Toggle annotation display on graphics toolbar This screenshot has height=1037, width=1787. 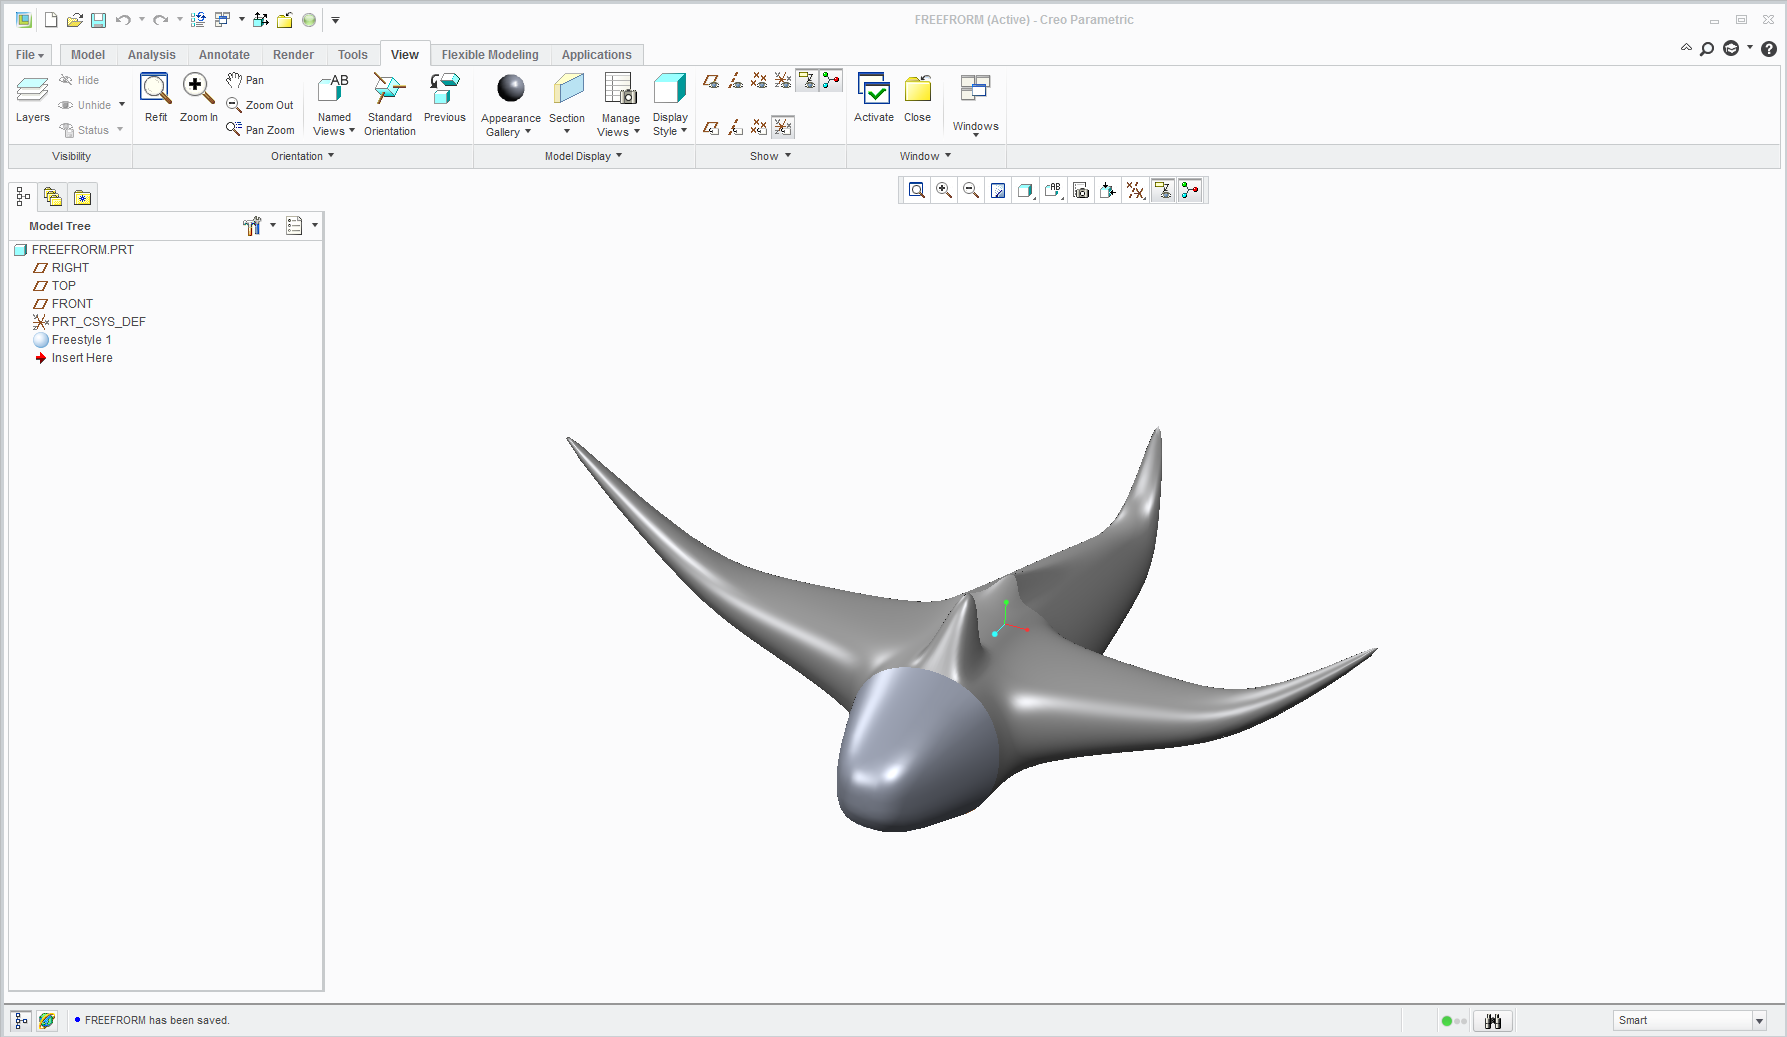[1163, 190]
